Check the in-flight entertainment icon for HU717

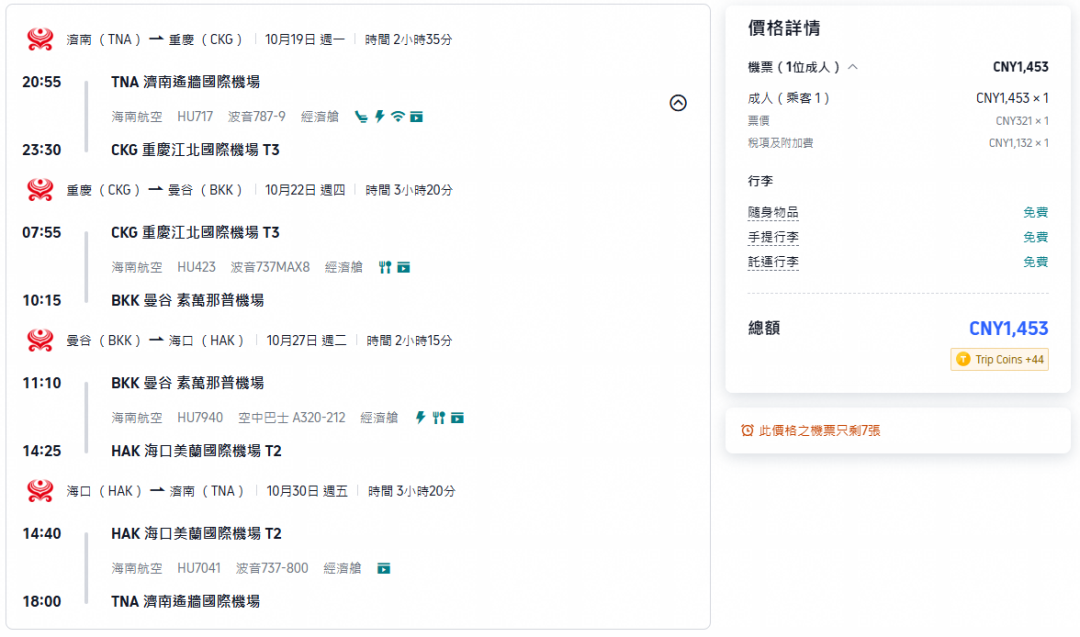pos(417,116)
